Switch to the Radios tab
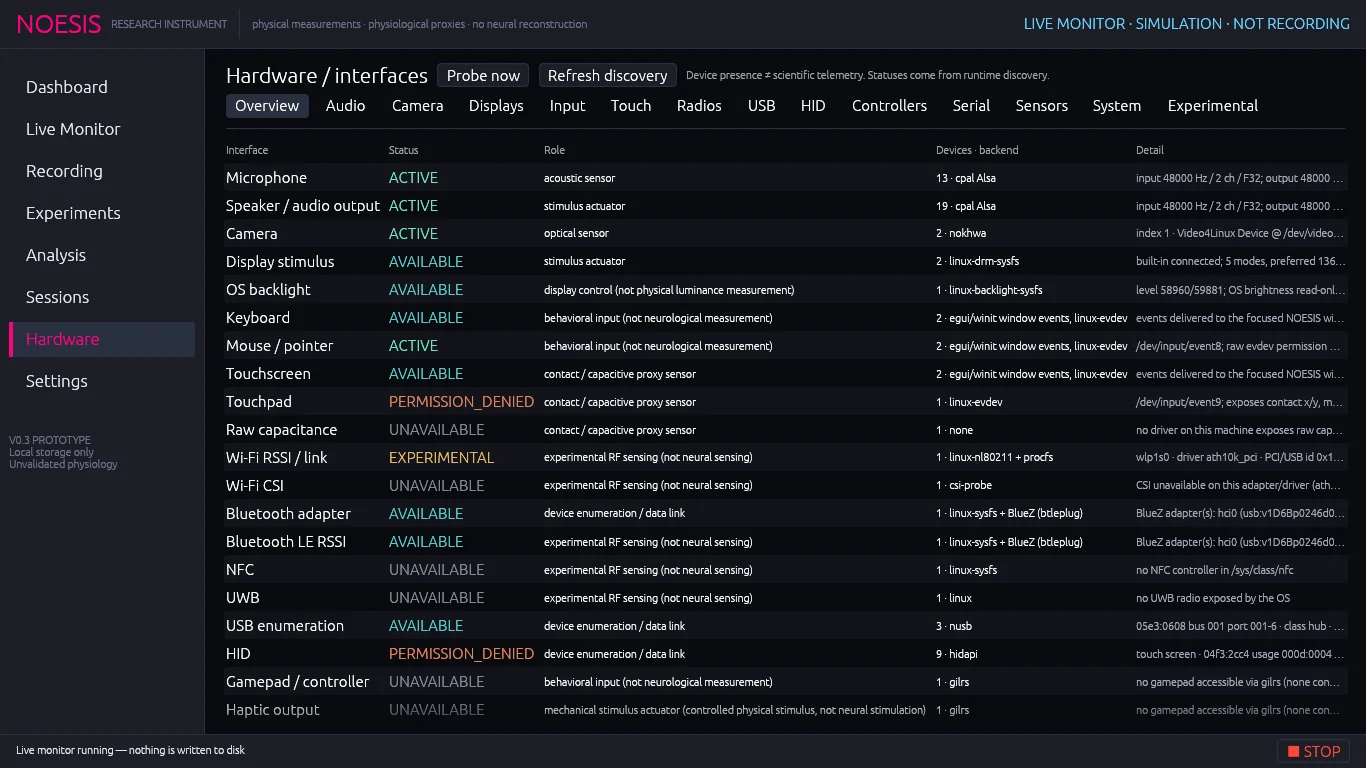1366x768 pixels. [x=699, y=105]
